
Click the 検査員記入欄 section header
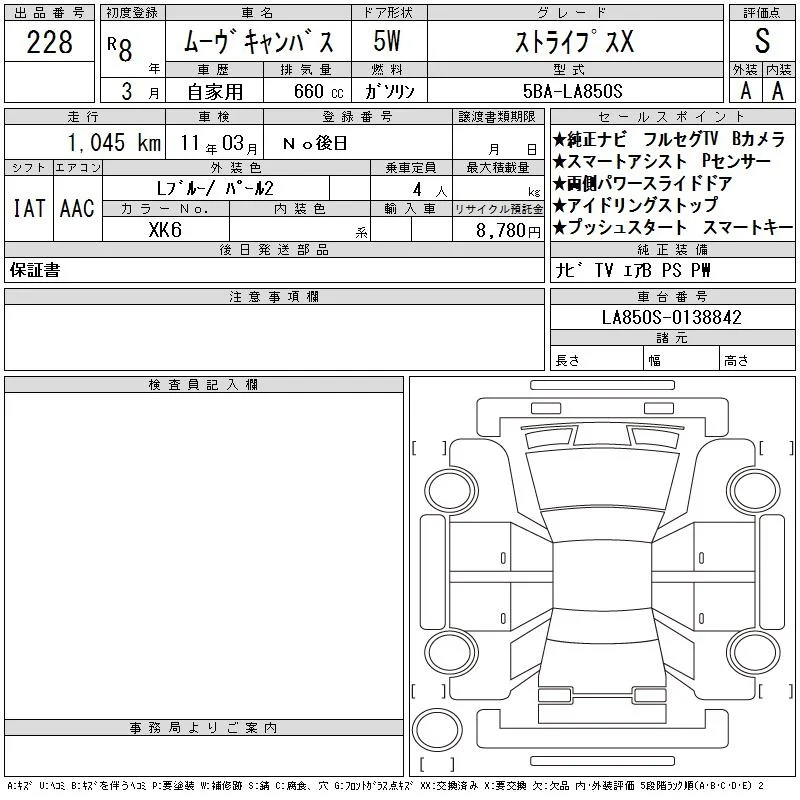204,385
